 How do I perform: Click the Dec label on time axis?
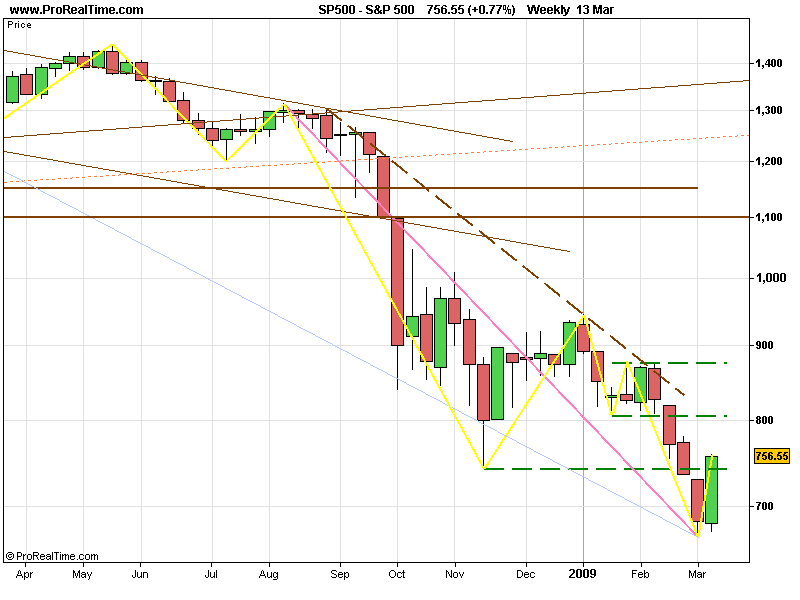(x=526, y=574)
